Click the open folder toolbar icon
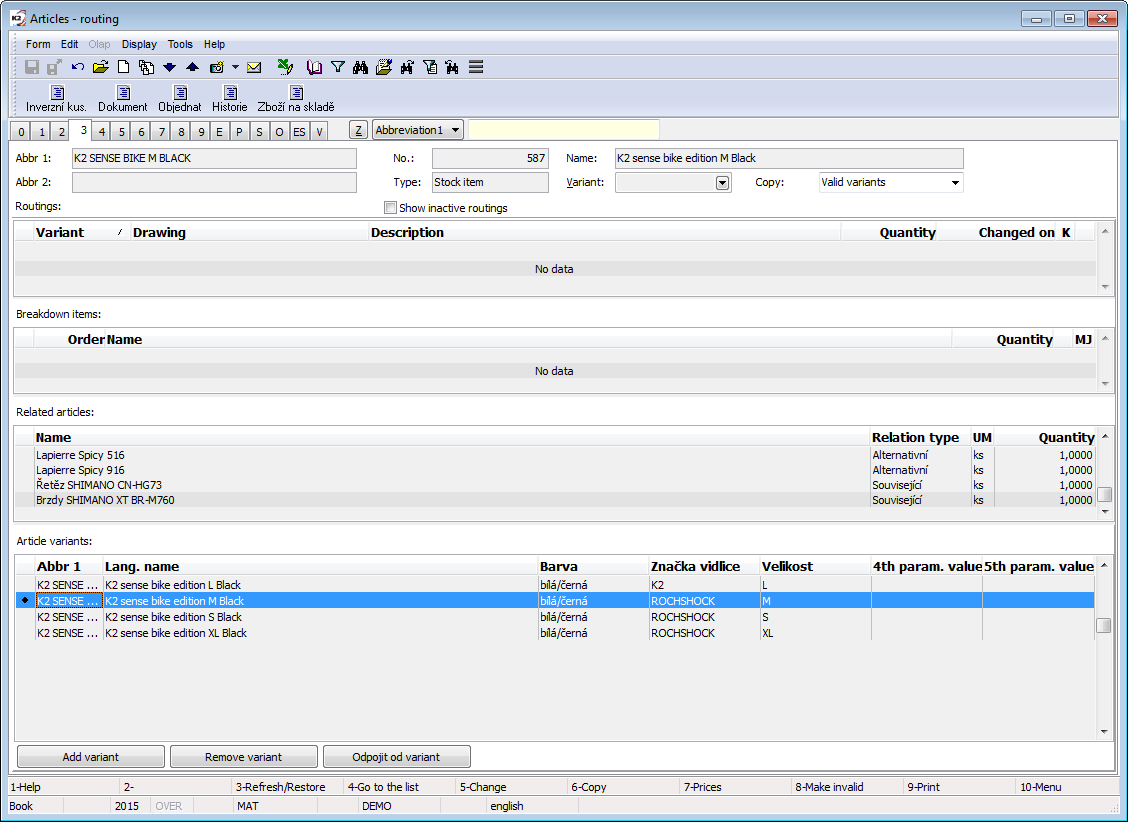1128x822 pixels. point(100,68)
